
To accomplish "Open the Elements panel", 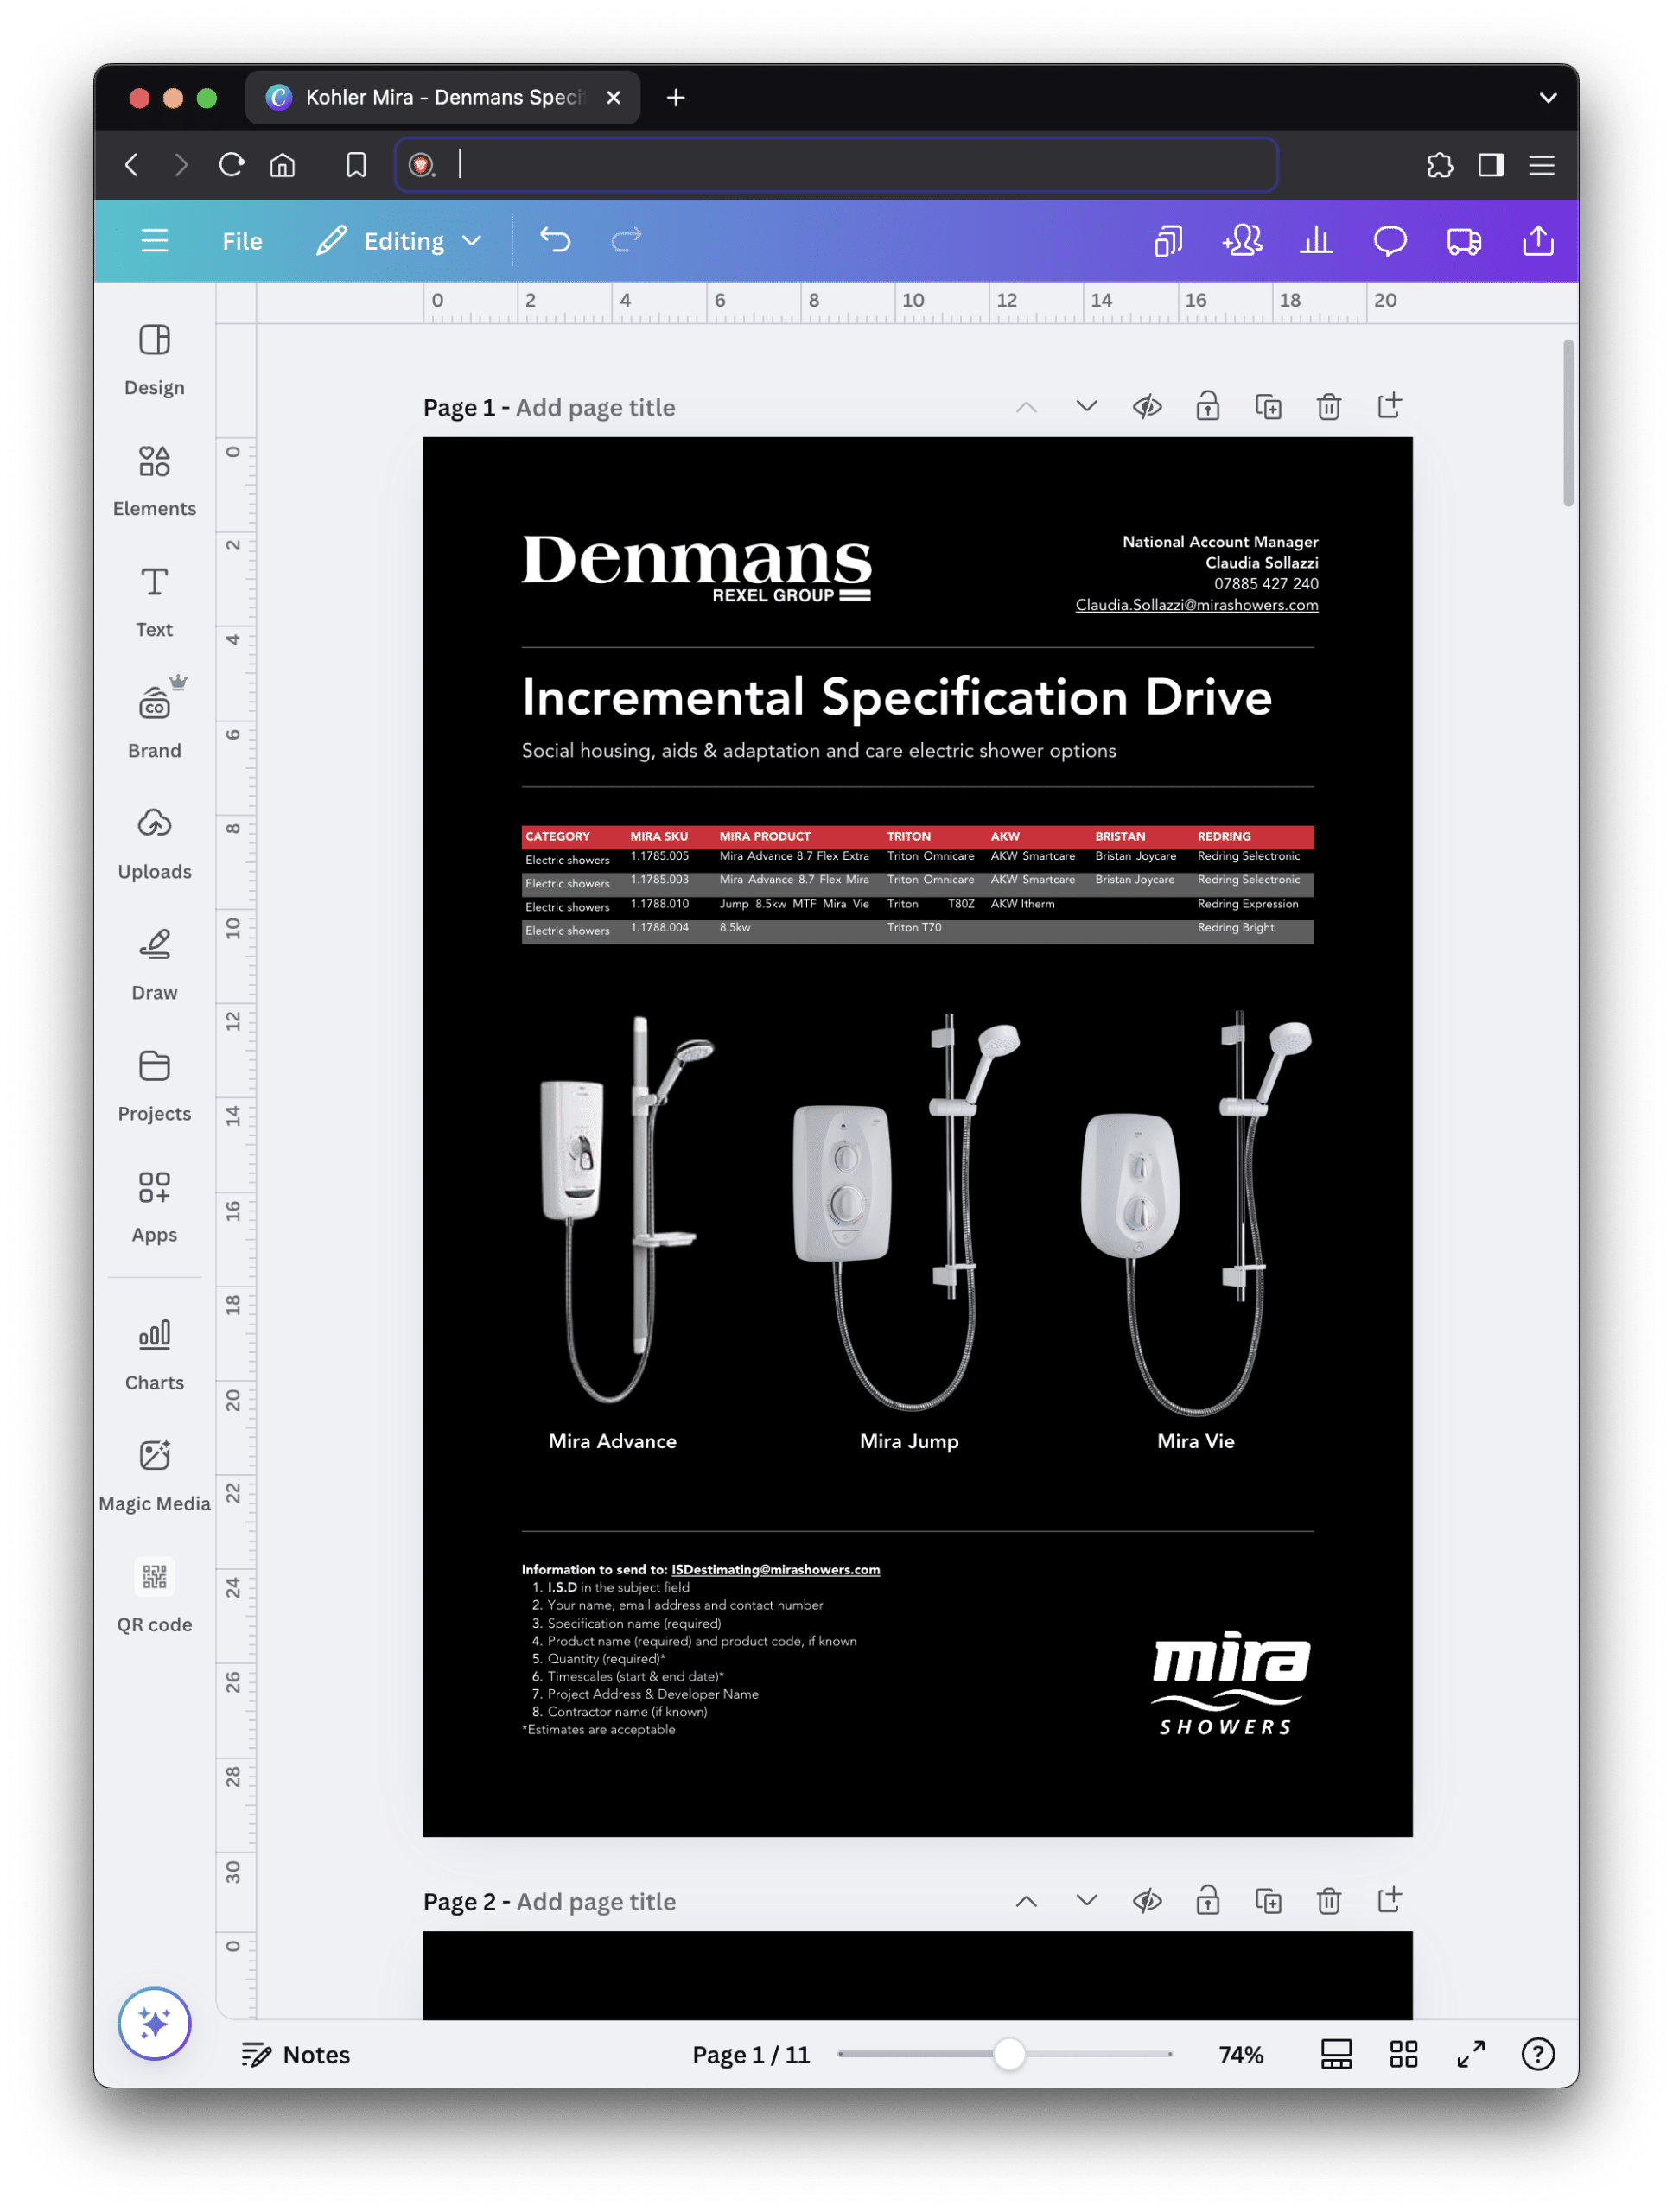I will (154, 480).
